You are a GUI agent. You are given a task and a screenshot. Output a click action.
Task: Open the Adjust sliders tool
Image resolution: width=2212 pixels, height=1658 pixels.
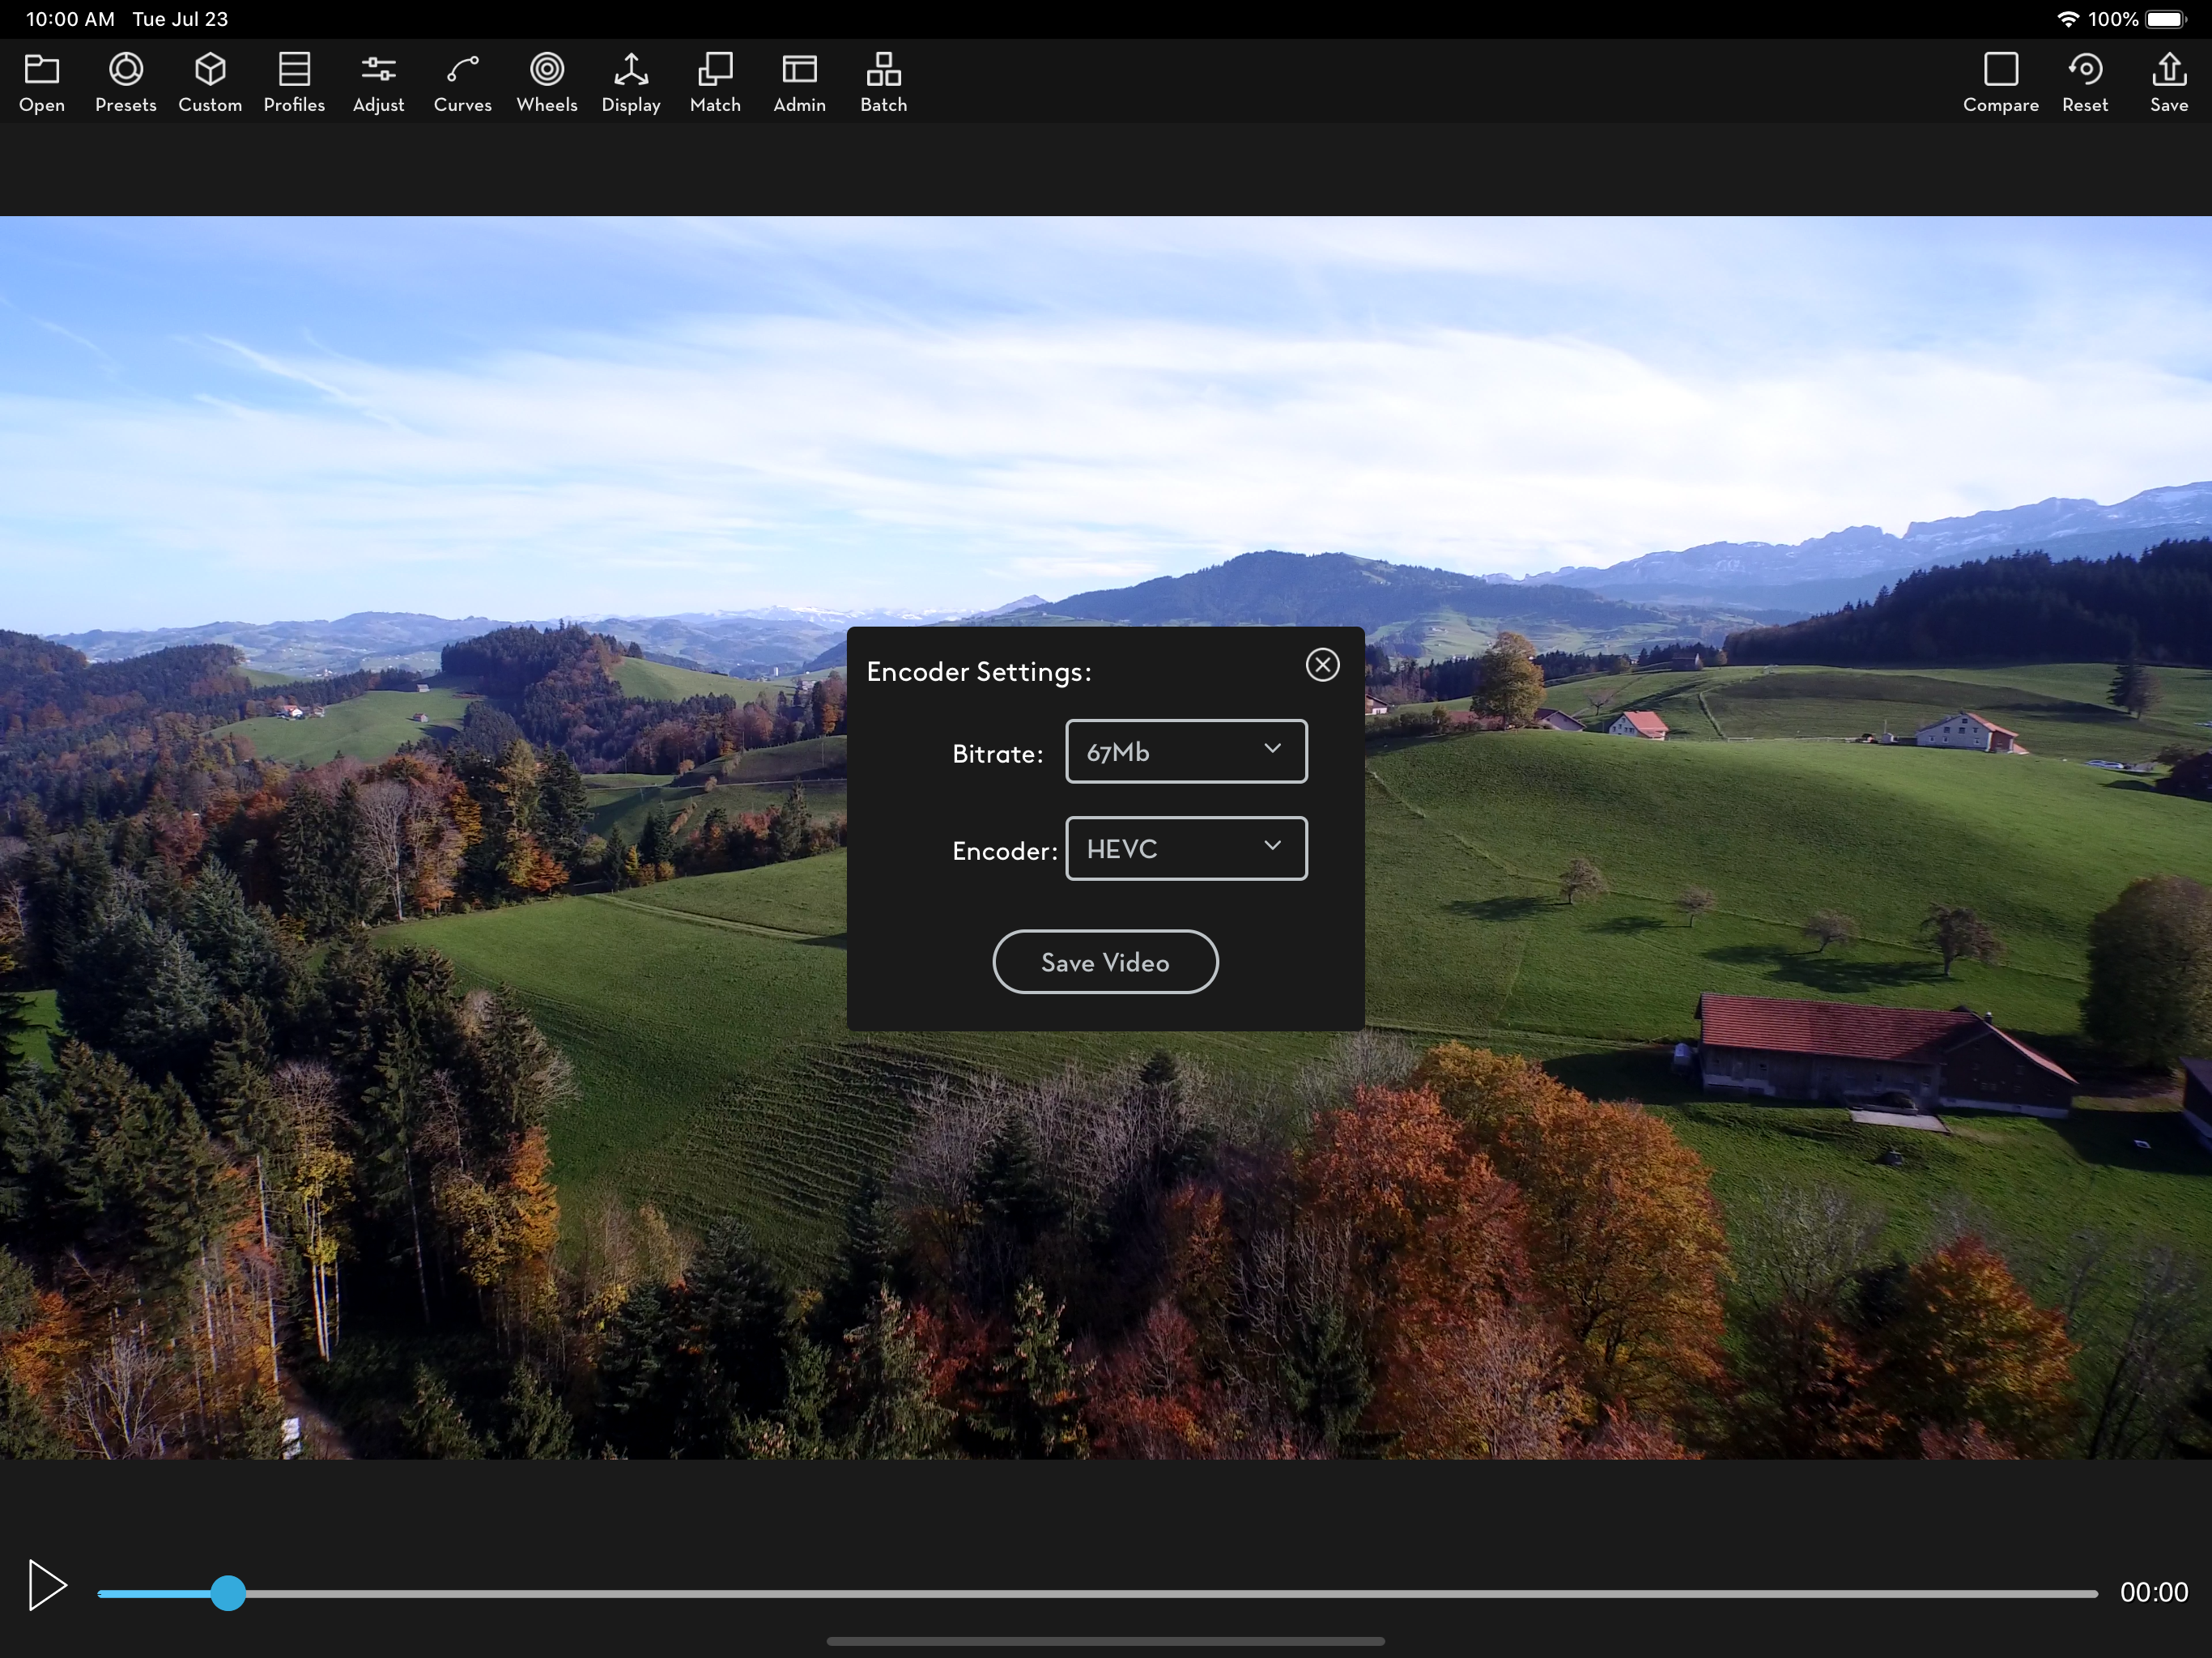pyautogui.click(x=378, y=82)
